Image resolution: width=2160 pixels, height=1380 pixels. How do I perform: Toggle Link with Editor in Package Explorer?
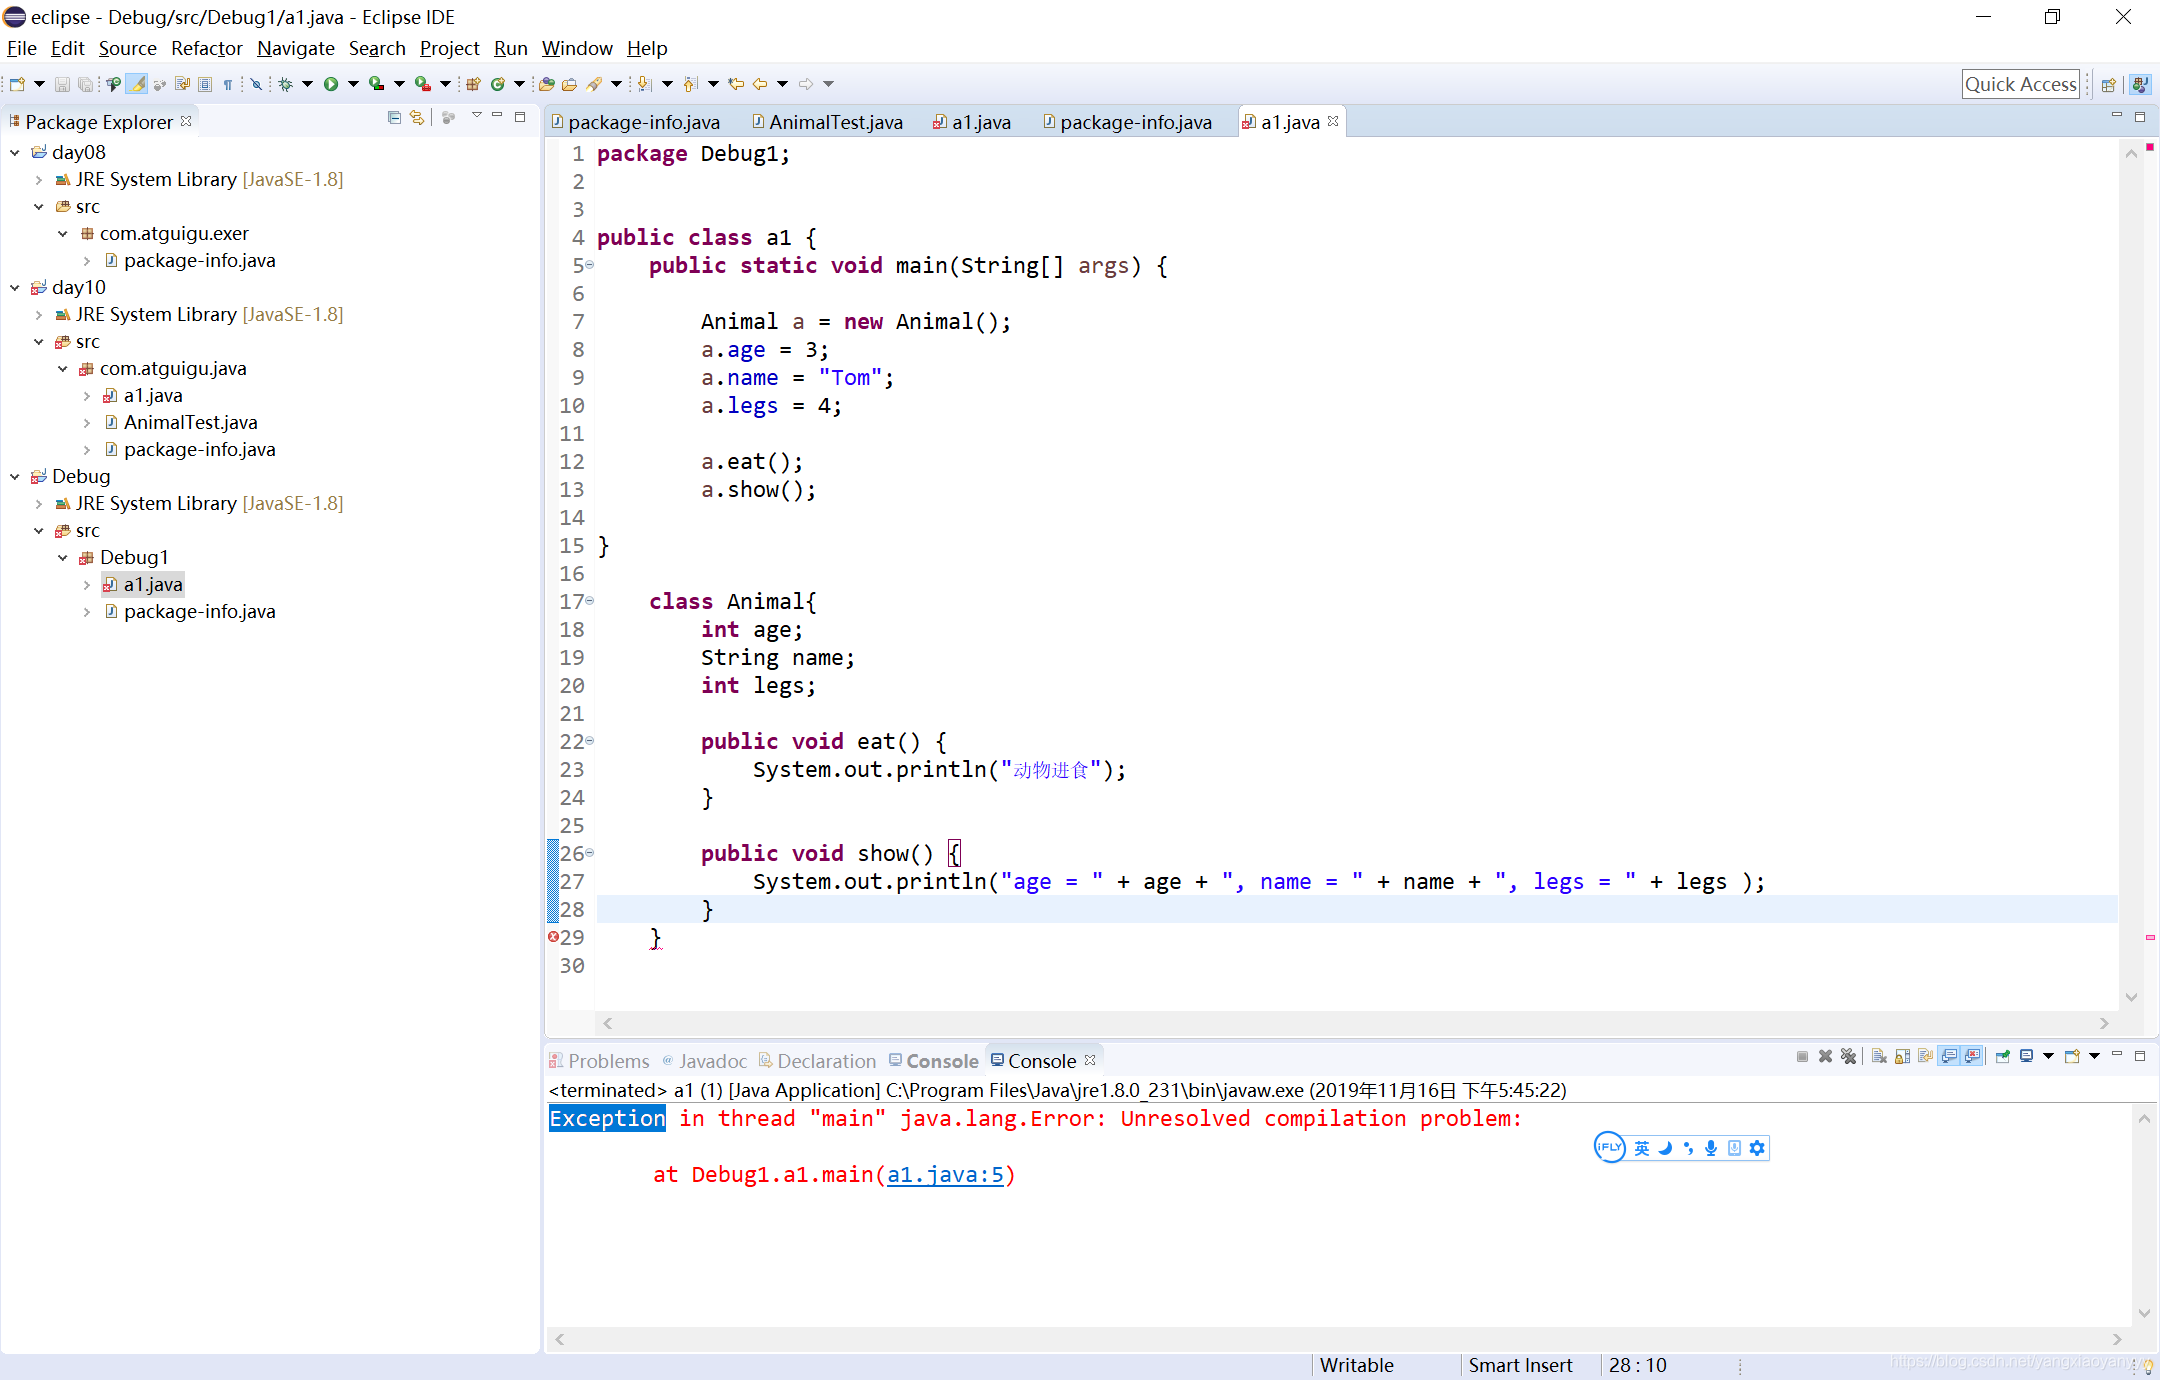click(417, 118)
